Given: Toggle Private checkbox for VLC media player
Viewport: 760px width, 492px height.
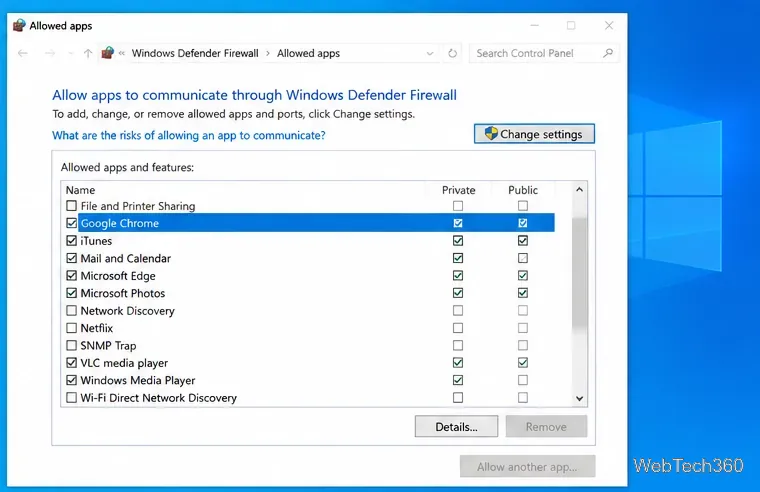Looking at the screenshot, I should tap(458, 363).
